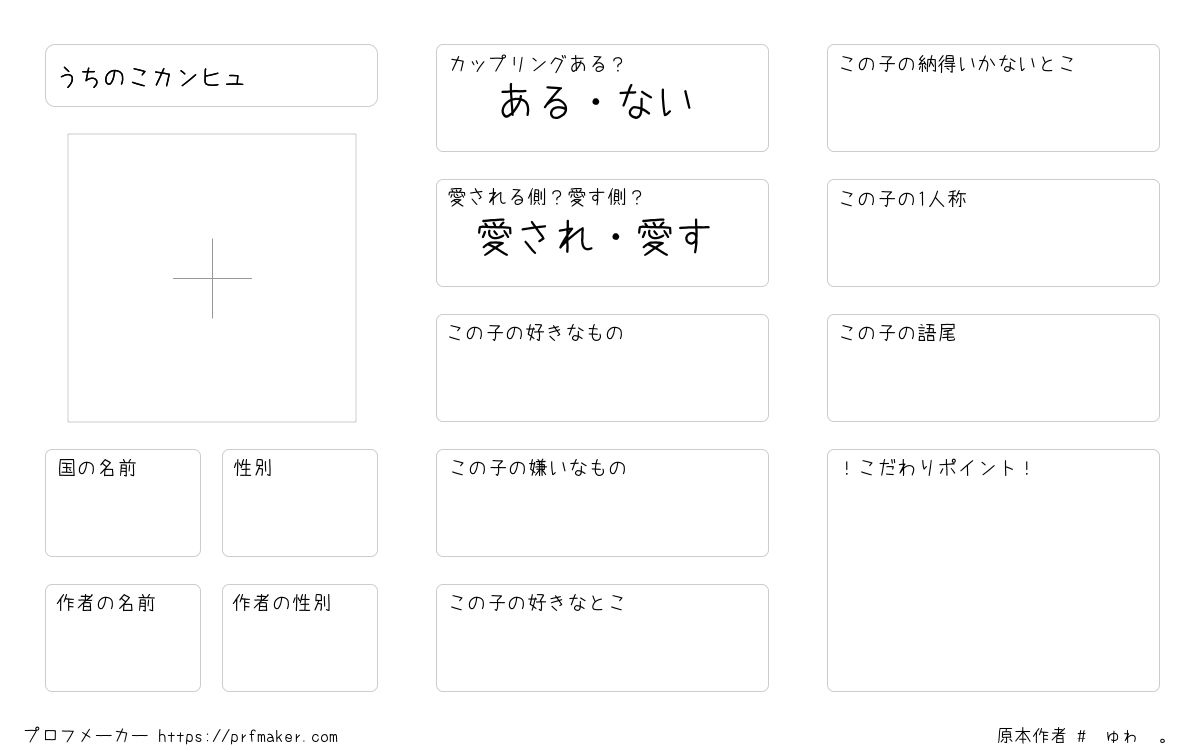The image size is (1200, 750).
Task: Click the 作者の名前 field
Action: pyautogui.click(x=123, y=638)
